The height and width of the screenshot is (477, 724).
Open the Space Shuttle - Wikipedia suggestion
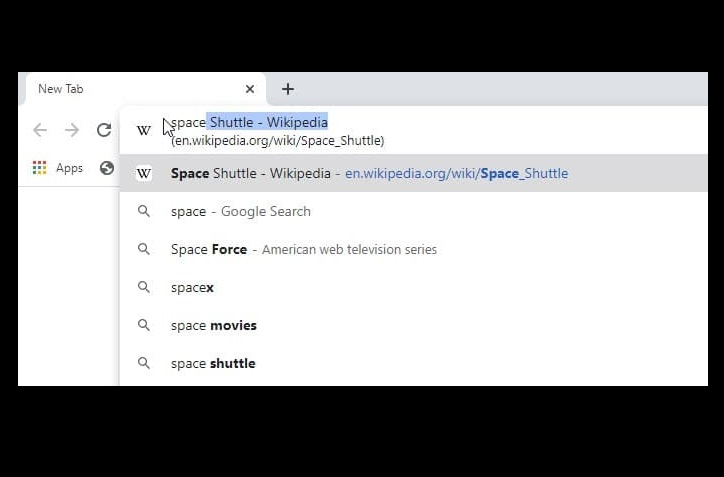pyautogui.click(x=413, y=174)
